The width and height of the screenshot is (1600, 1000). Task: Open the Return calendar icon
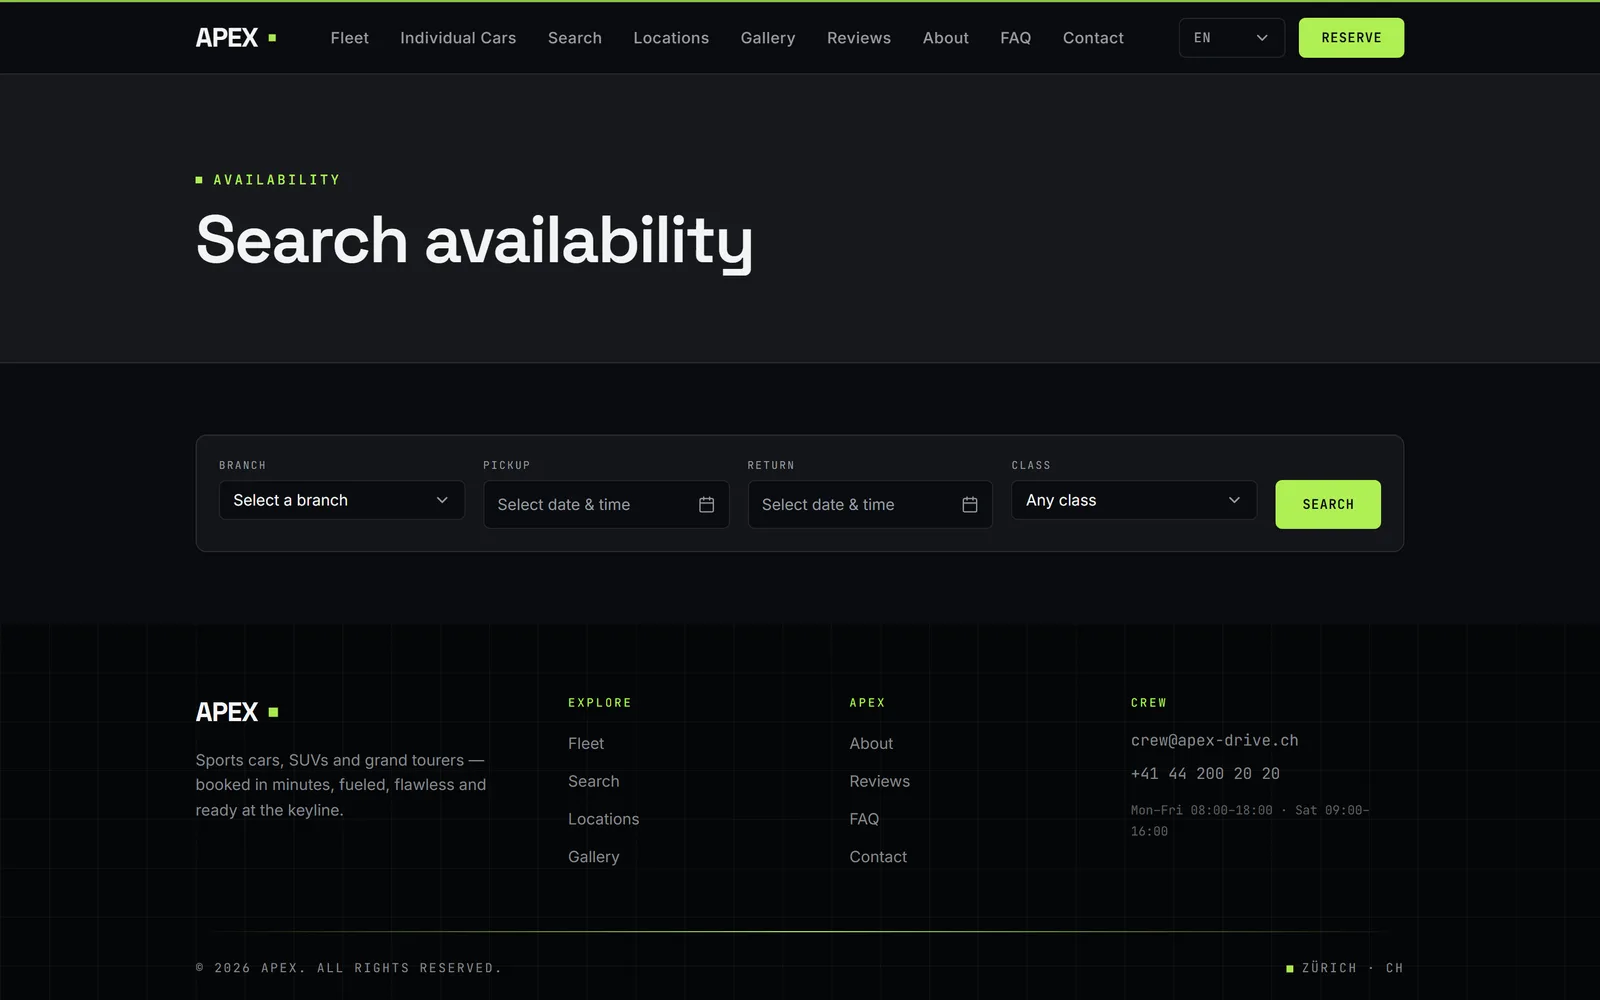(x=970, y=505)
